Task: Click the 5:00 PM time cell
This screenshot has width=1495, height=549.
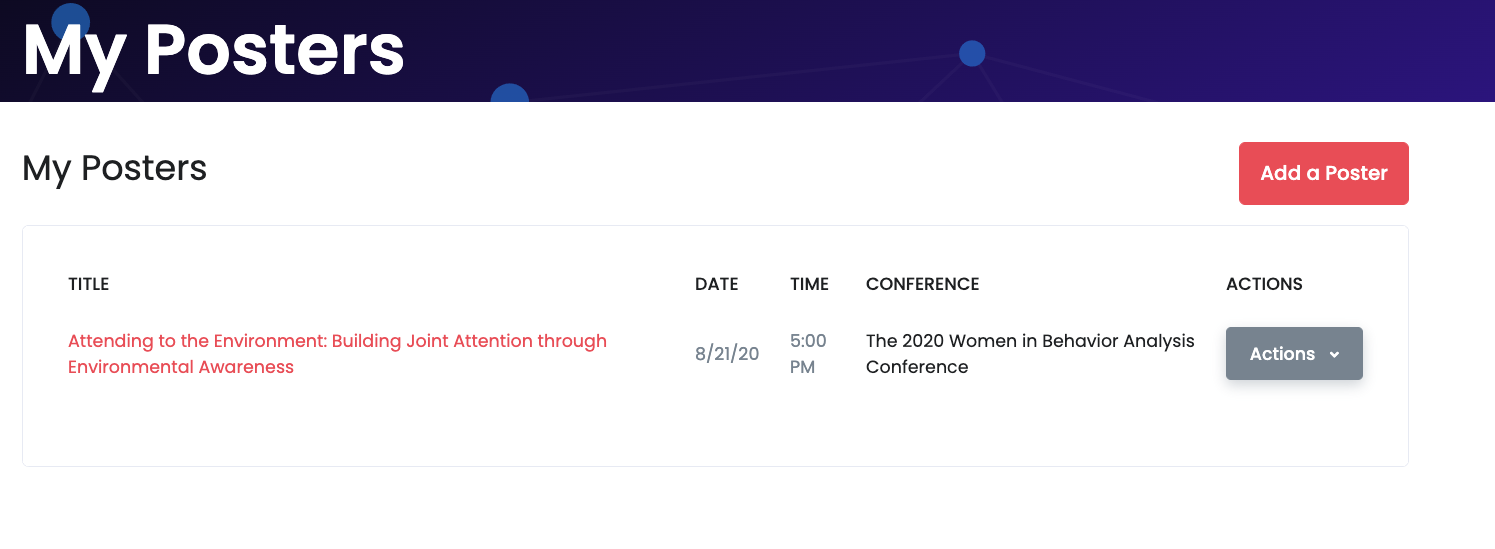Action: tap(808, 354)
